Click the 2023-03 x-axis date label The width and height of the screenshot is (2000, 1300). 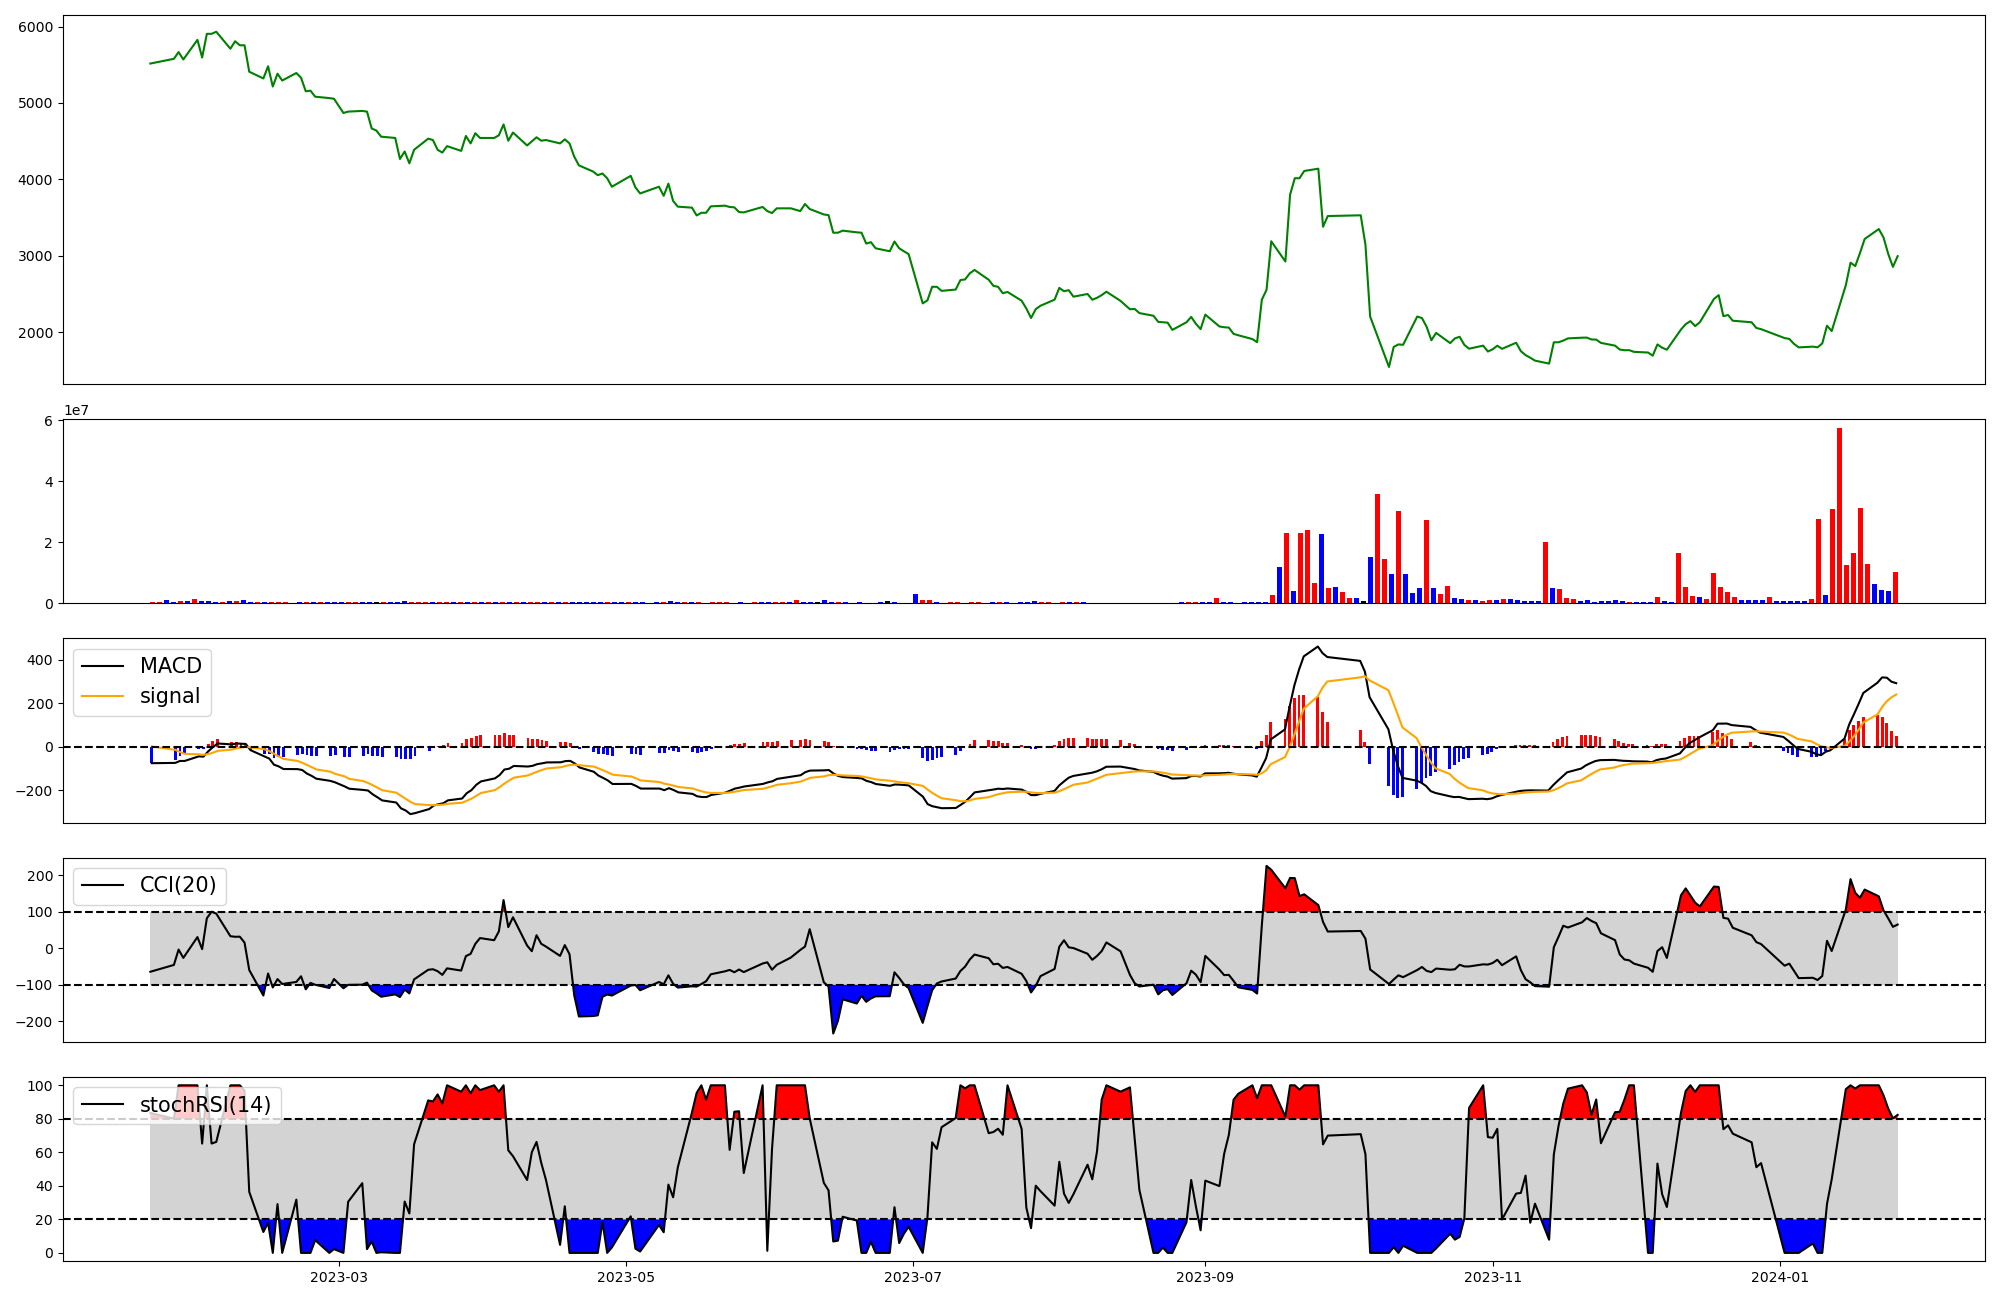click(338, 1277)
